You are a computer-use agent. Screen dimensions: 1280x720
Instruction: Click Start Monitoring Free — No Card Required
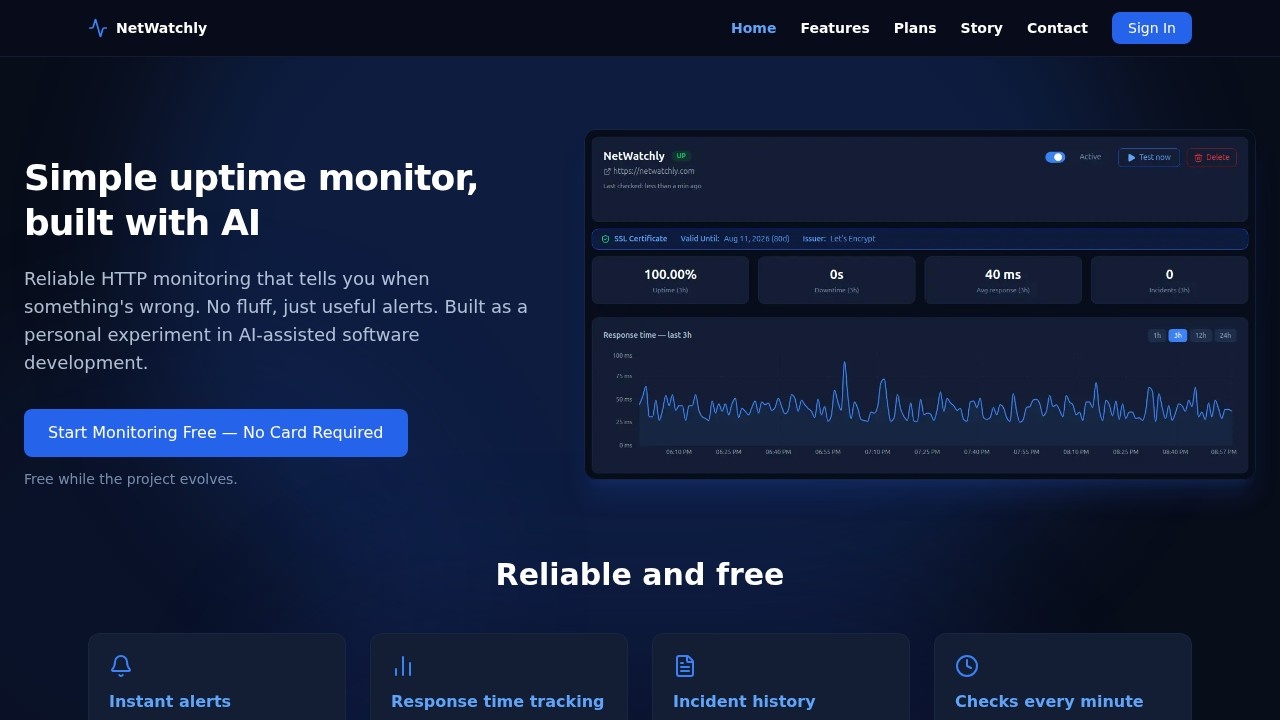216,433
